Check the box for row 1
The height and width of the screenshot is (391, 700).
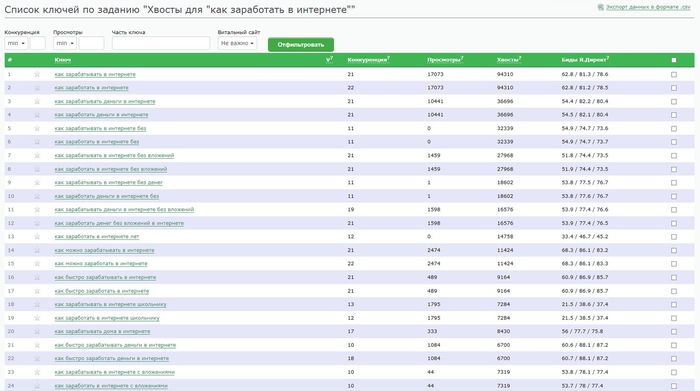click(x=674, y=75)
